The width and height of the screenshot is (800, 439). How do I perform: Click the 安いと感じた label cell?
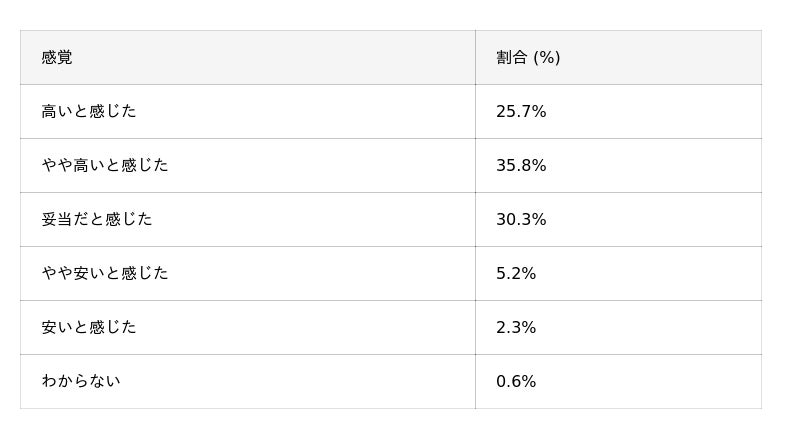pyautogui.click(x=89, y=328)
